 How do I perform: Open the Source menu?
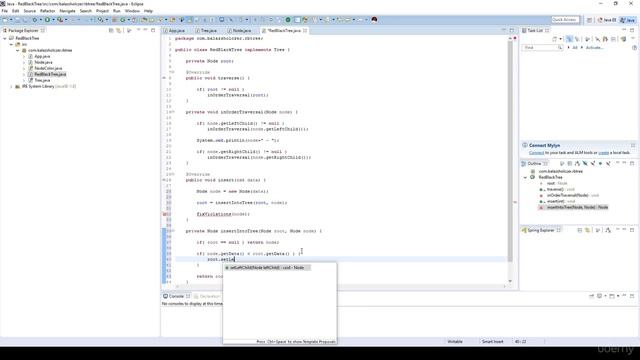click(x=29, y=11)
